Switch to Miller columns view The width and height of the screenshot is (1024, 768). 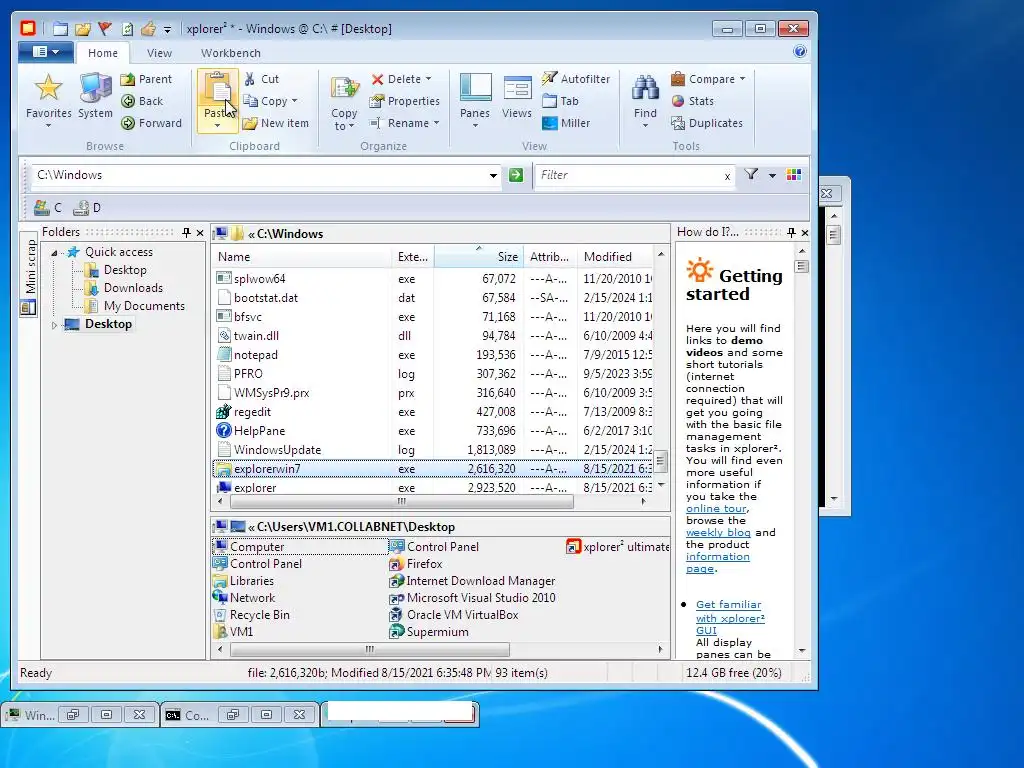566,123
